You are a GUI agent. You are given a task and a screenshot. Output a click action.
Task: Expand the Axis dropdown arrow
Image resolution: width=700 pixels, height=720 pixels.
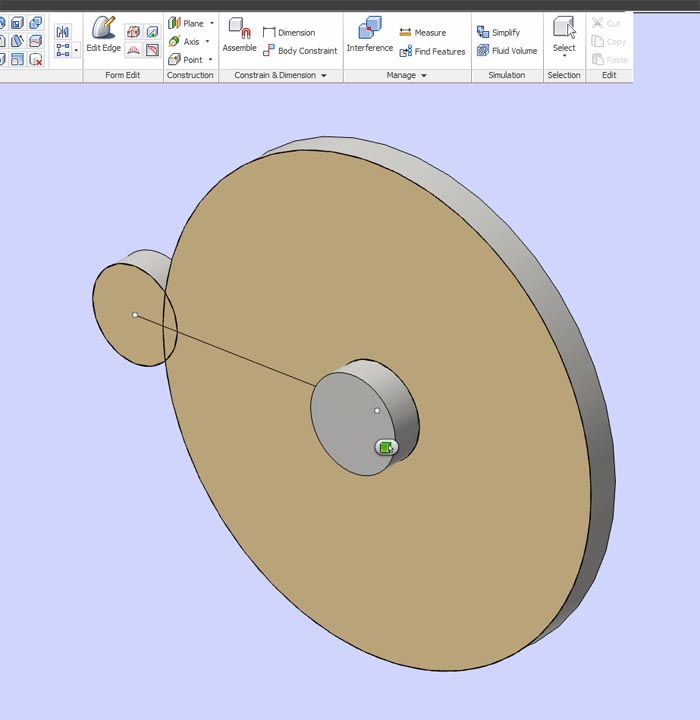pyautogui.click(x=207, y=41)
